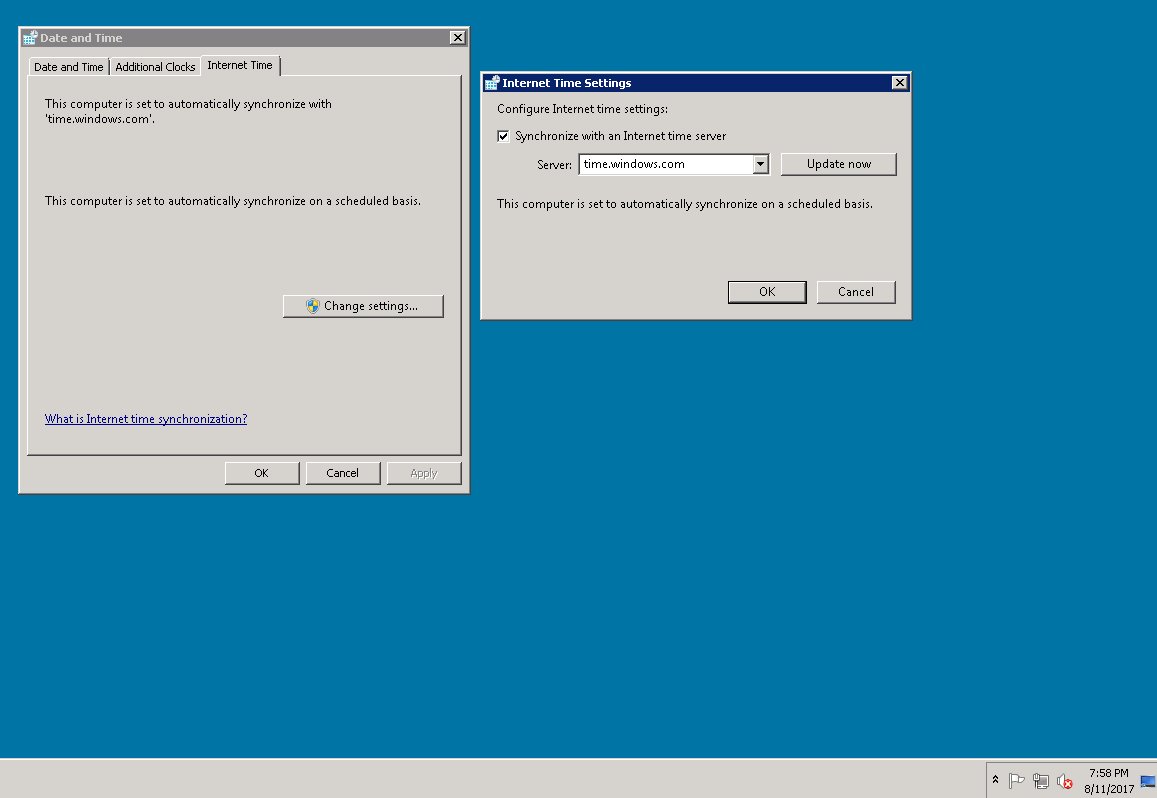Click the Date and Time title bar icon
Image resolution: width=1157 pixels, height=798 pixels.
[30, 38]
